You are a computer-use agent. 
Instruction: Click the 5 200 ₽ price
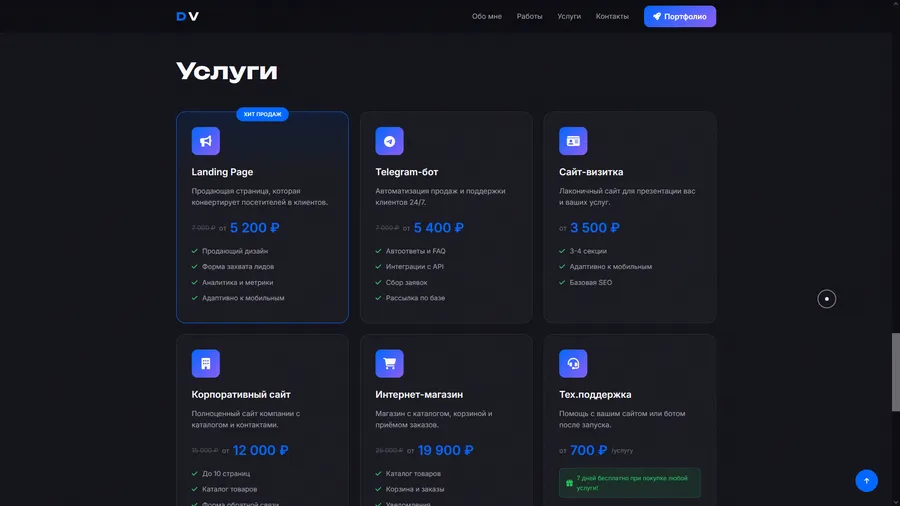coord(254,228)
